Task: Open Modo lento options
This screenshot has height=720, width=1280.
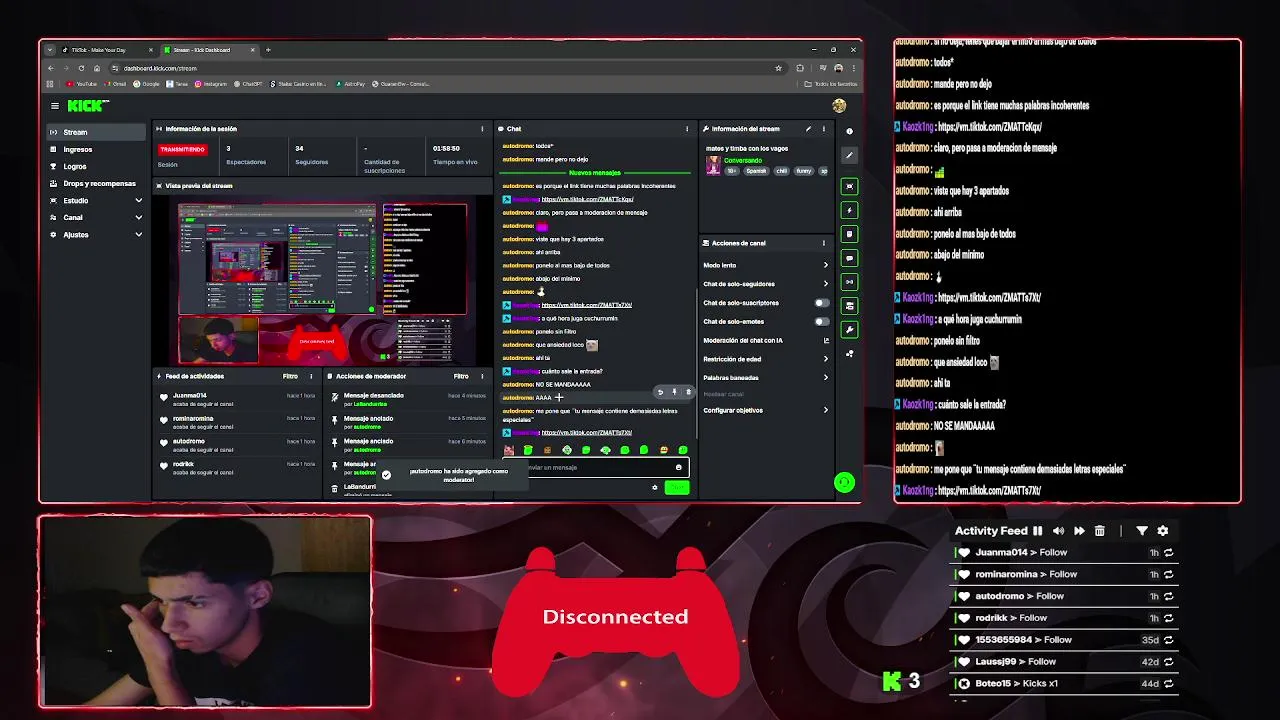Action: click(765, 265)
